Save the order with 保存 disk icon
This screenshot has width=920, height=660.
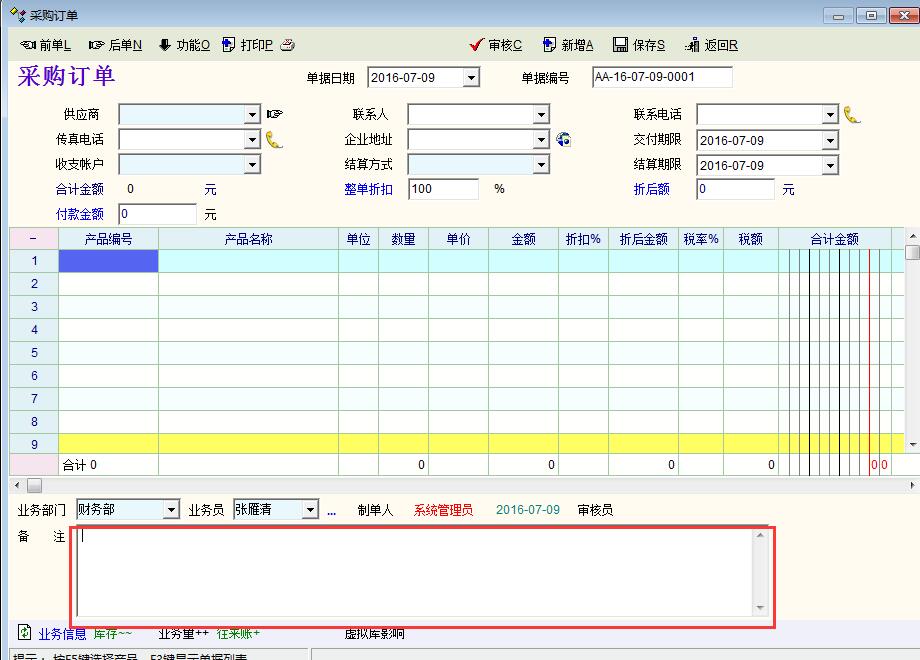click(x=638, y=45)
